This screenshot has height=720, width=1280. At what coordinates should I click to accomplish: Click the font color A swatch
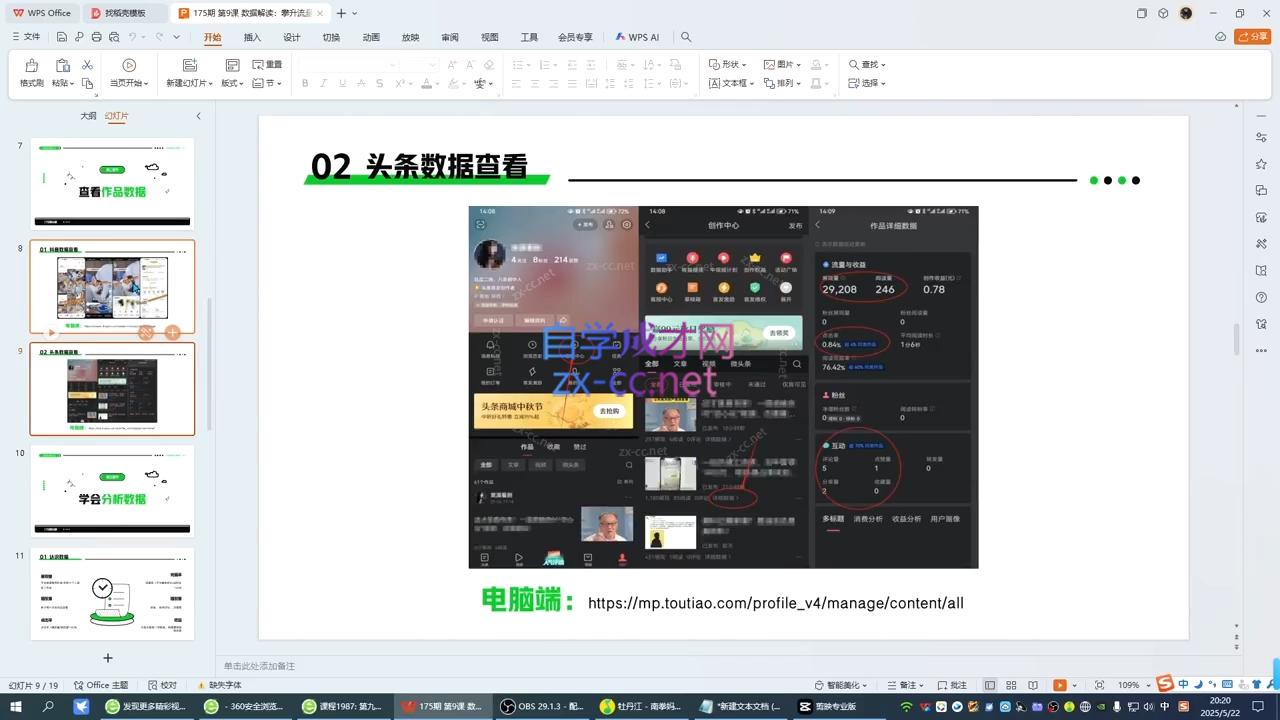pos(427,83)
